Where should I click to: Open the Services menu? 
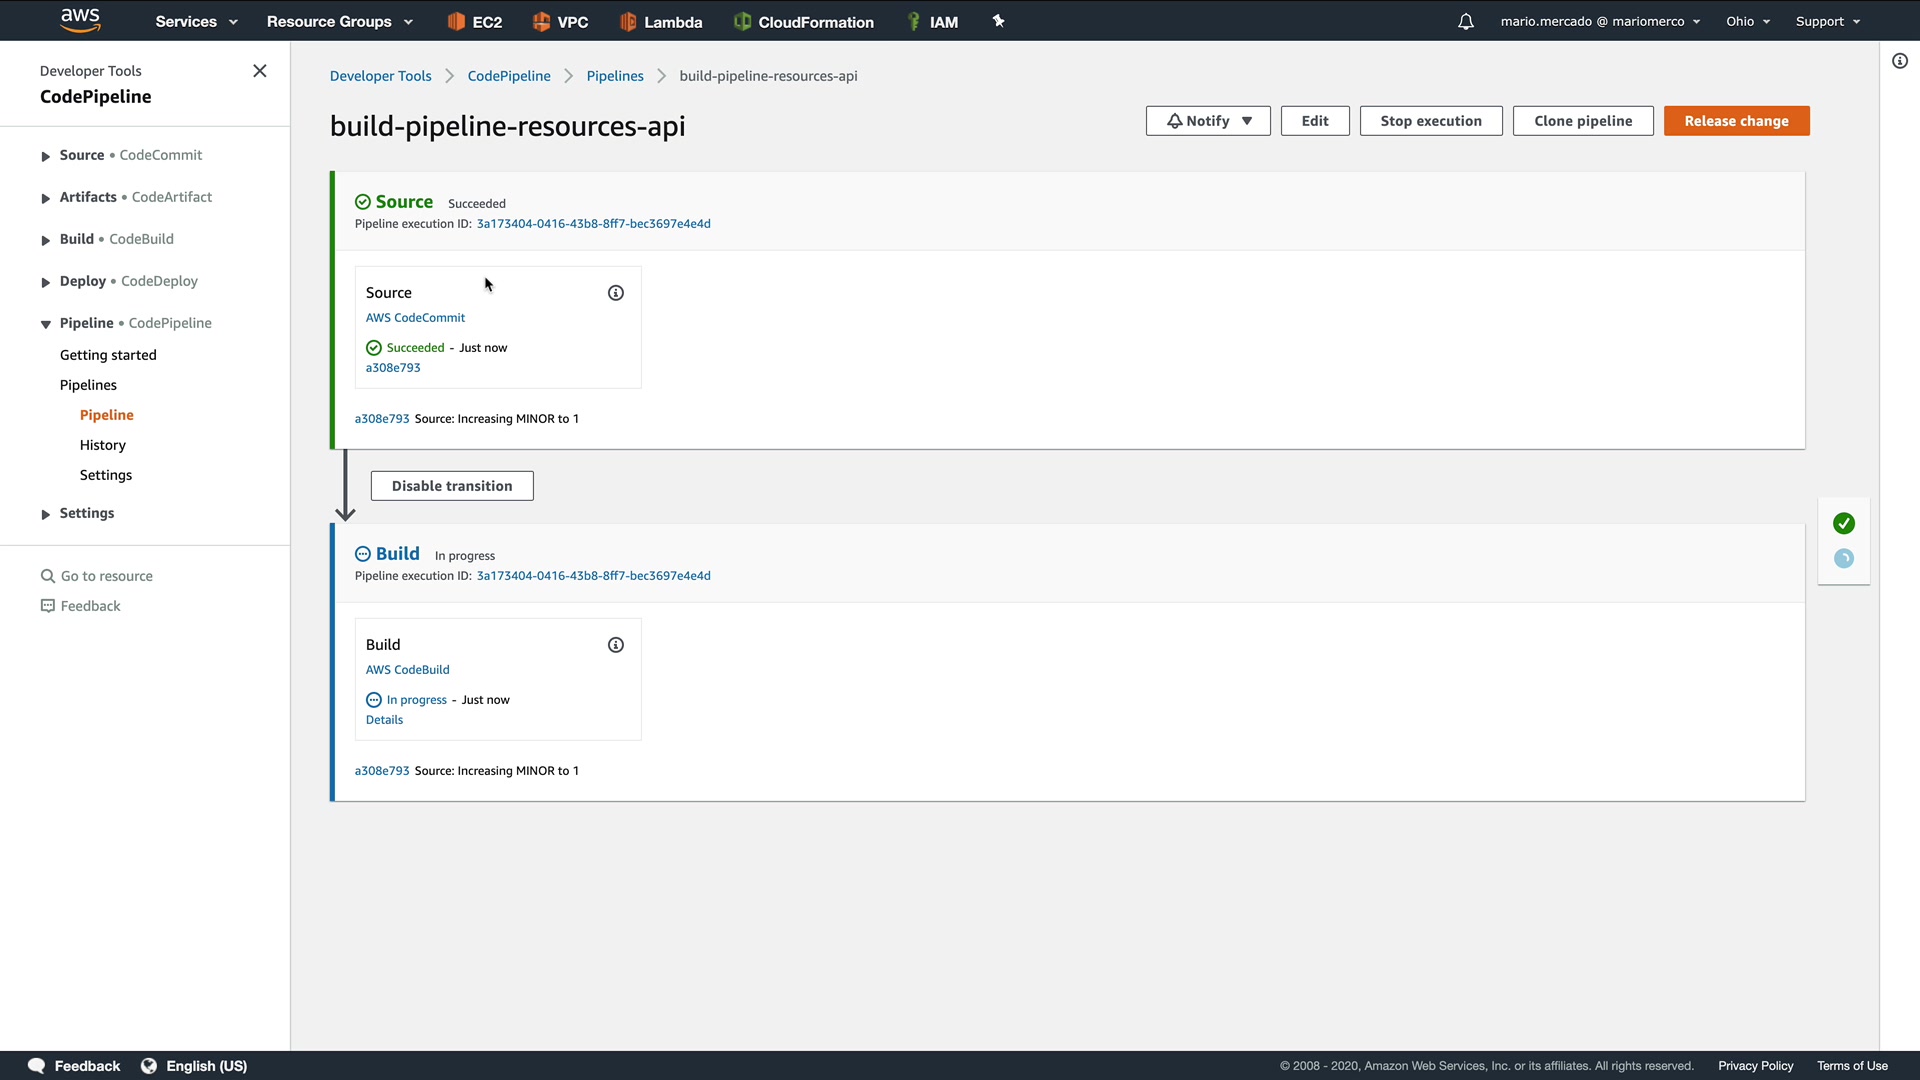[x=196, y=21]
